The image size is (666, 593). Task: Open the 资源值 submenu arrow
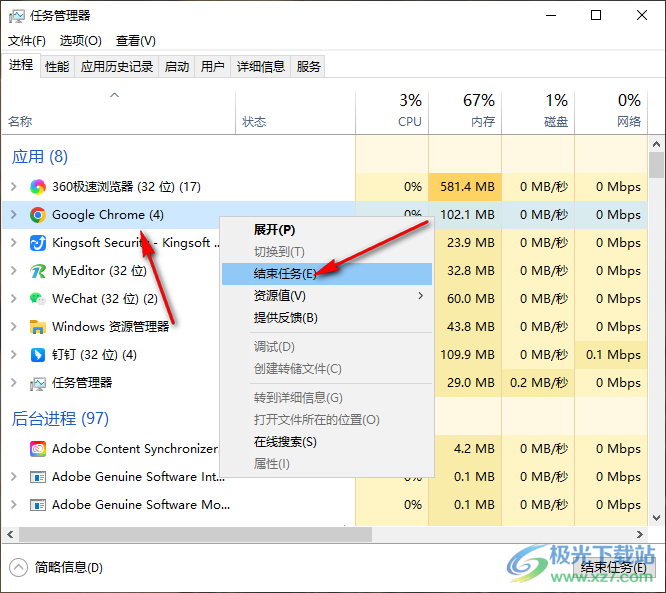[x=420, y=296]
